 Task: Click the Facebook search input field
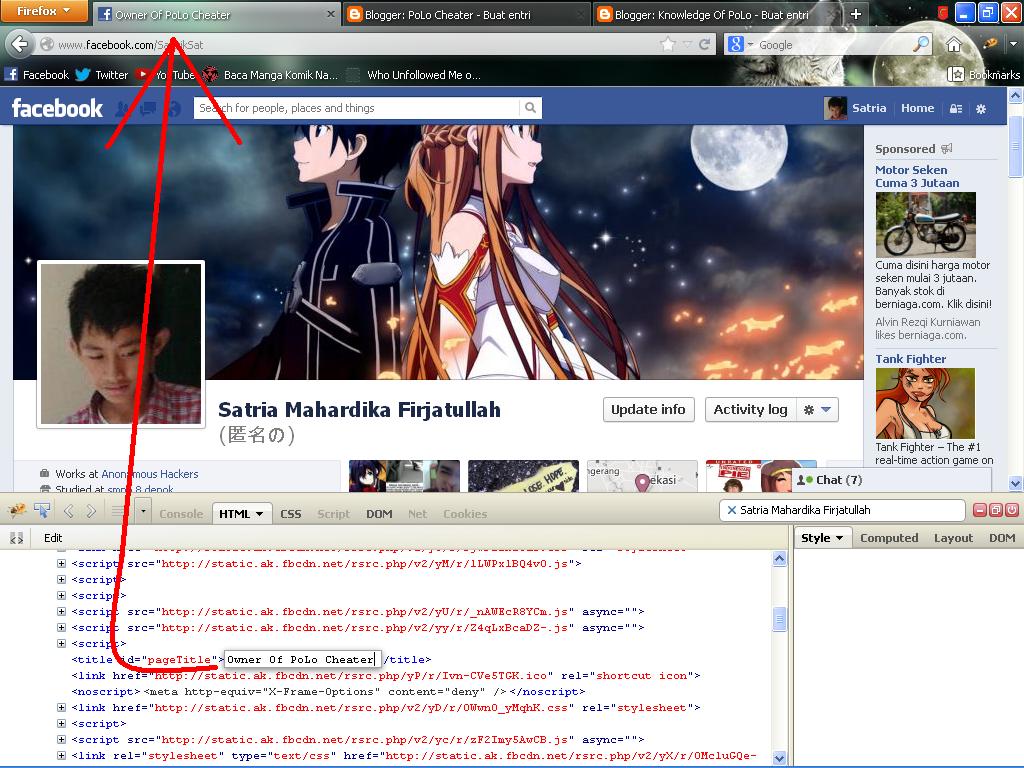[357, 108]
